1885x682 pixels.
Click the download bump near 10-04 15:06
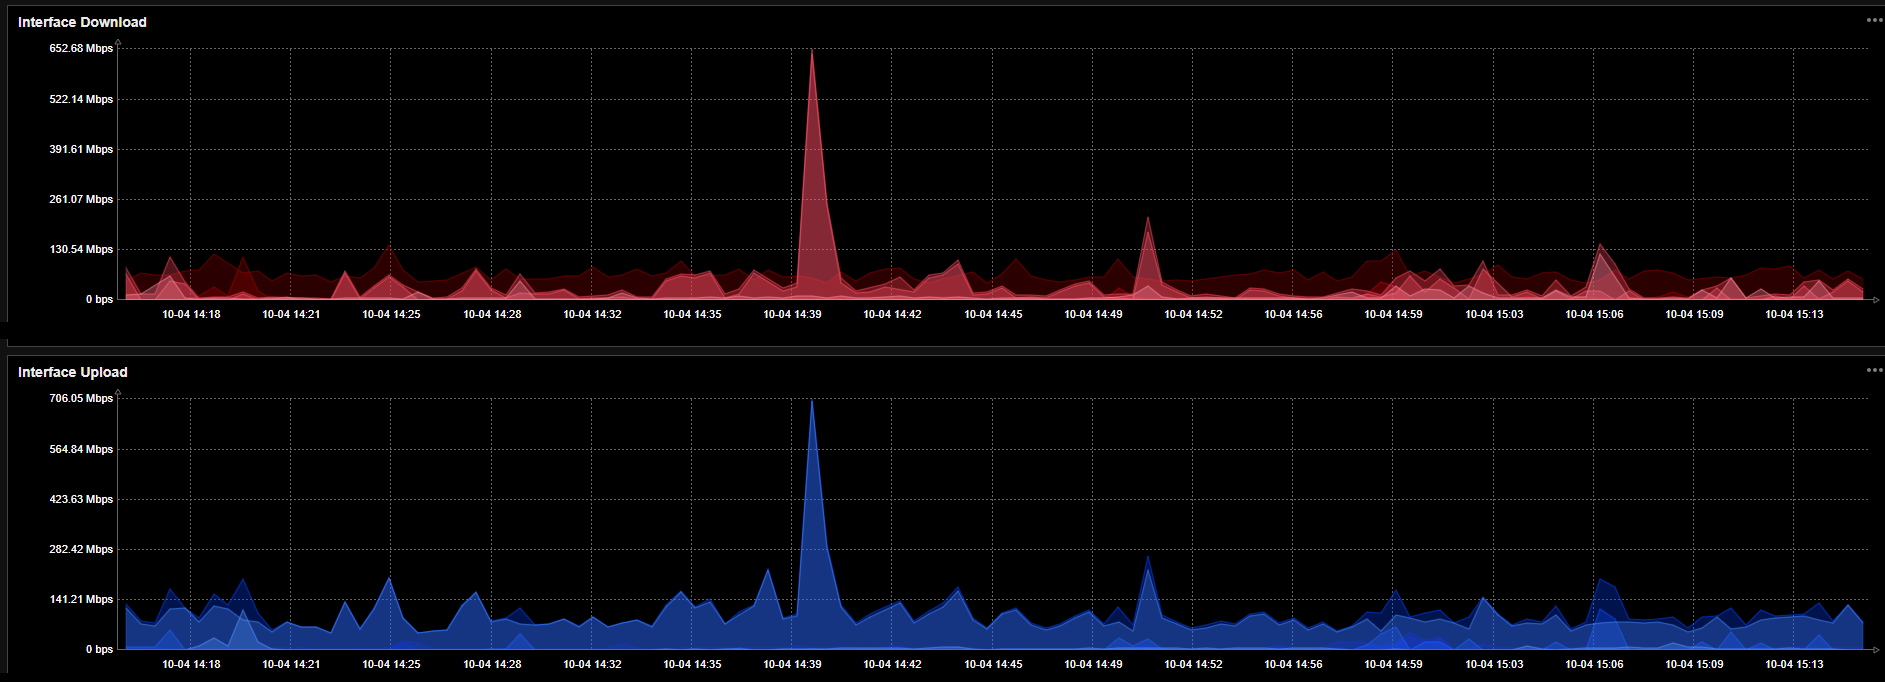coord(1600,247)
